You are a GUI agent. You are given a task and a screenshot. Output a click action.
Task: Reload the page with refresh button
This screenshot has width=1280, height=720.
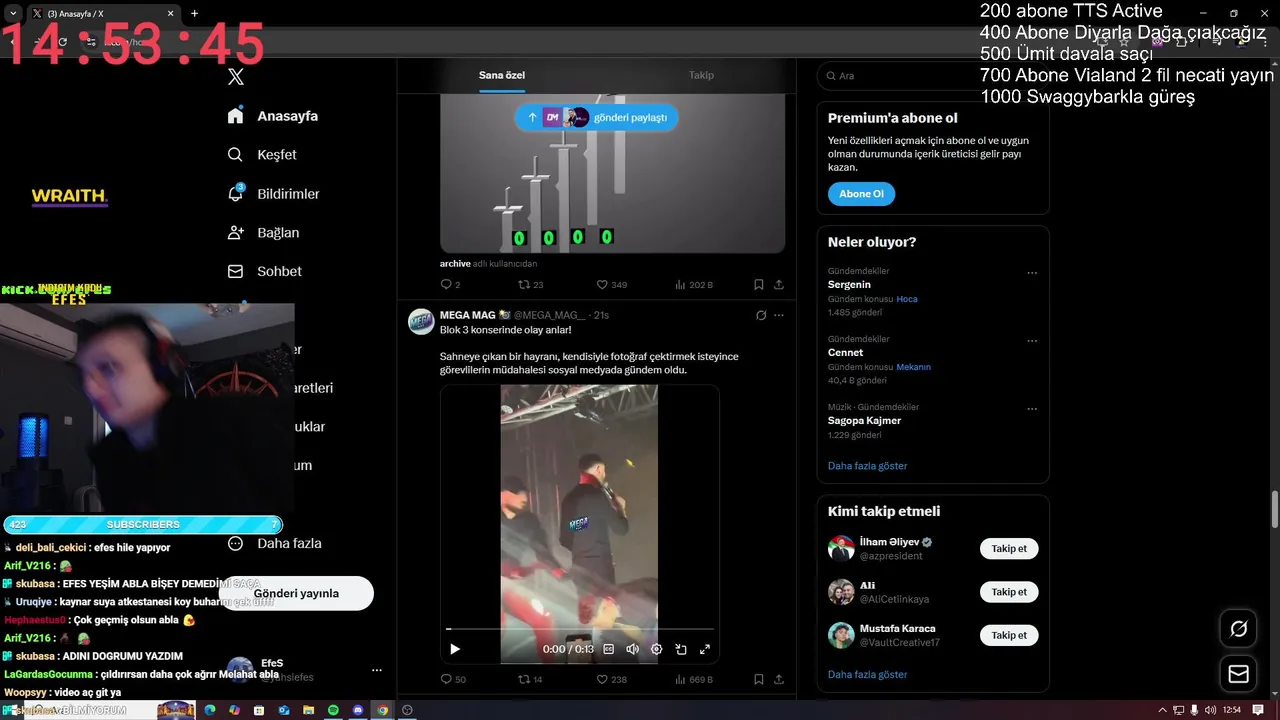(62, 42)
